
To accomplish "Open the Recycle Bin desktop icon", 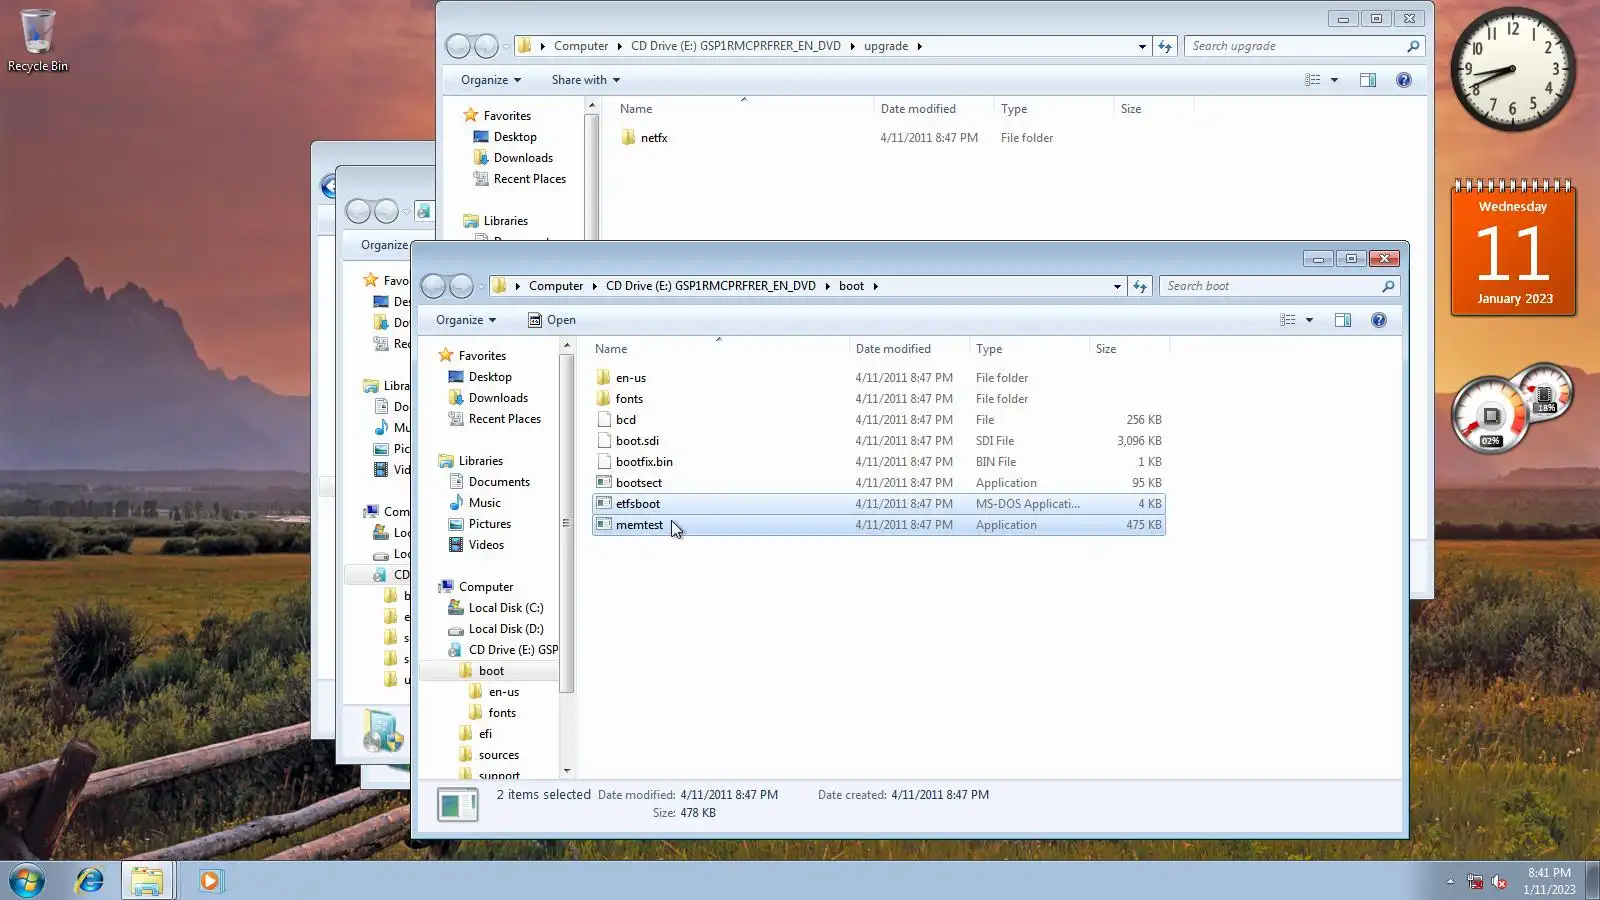I will [x=38, y=40].
